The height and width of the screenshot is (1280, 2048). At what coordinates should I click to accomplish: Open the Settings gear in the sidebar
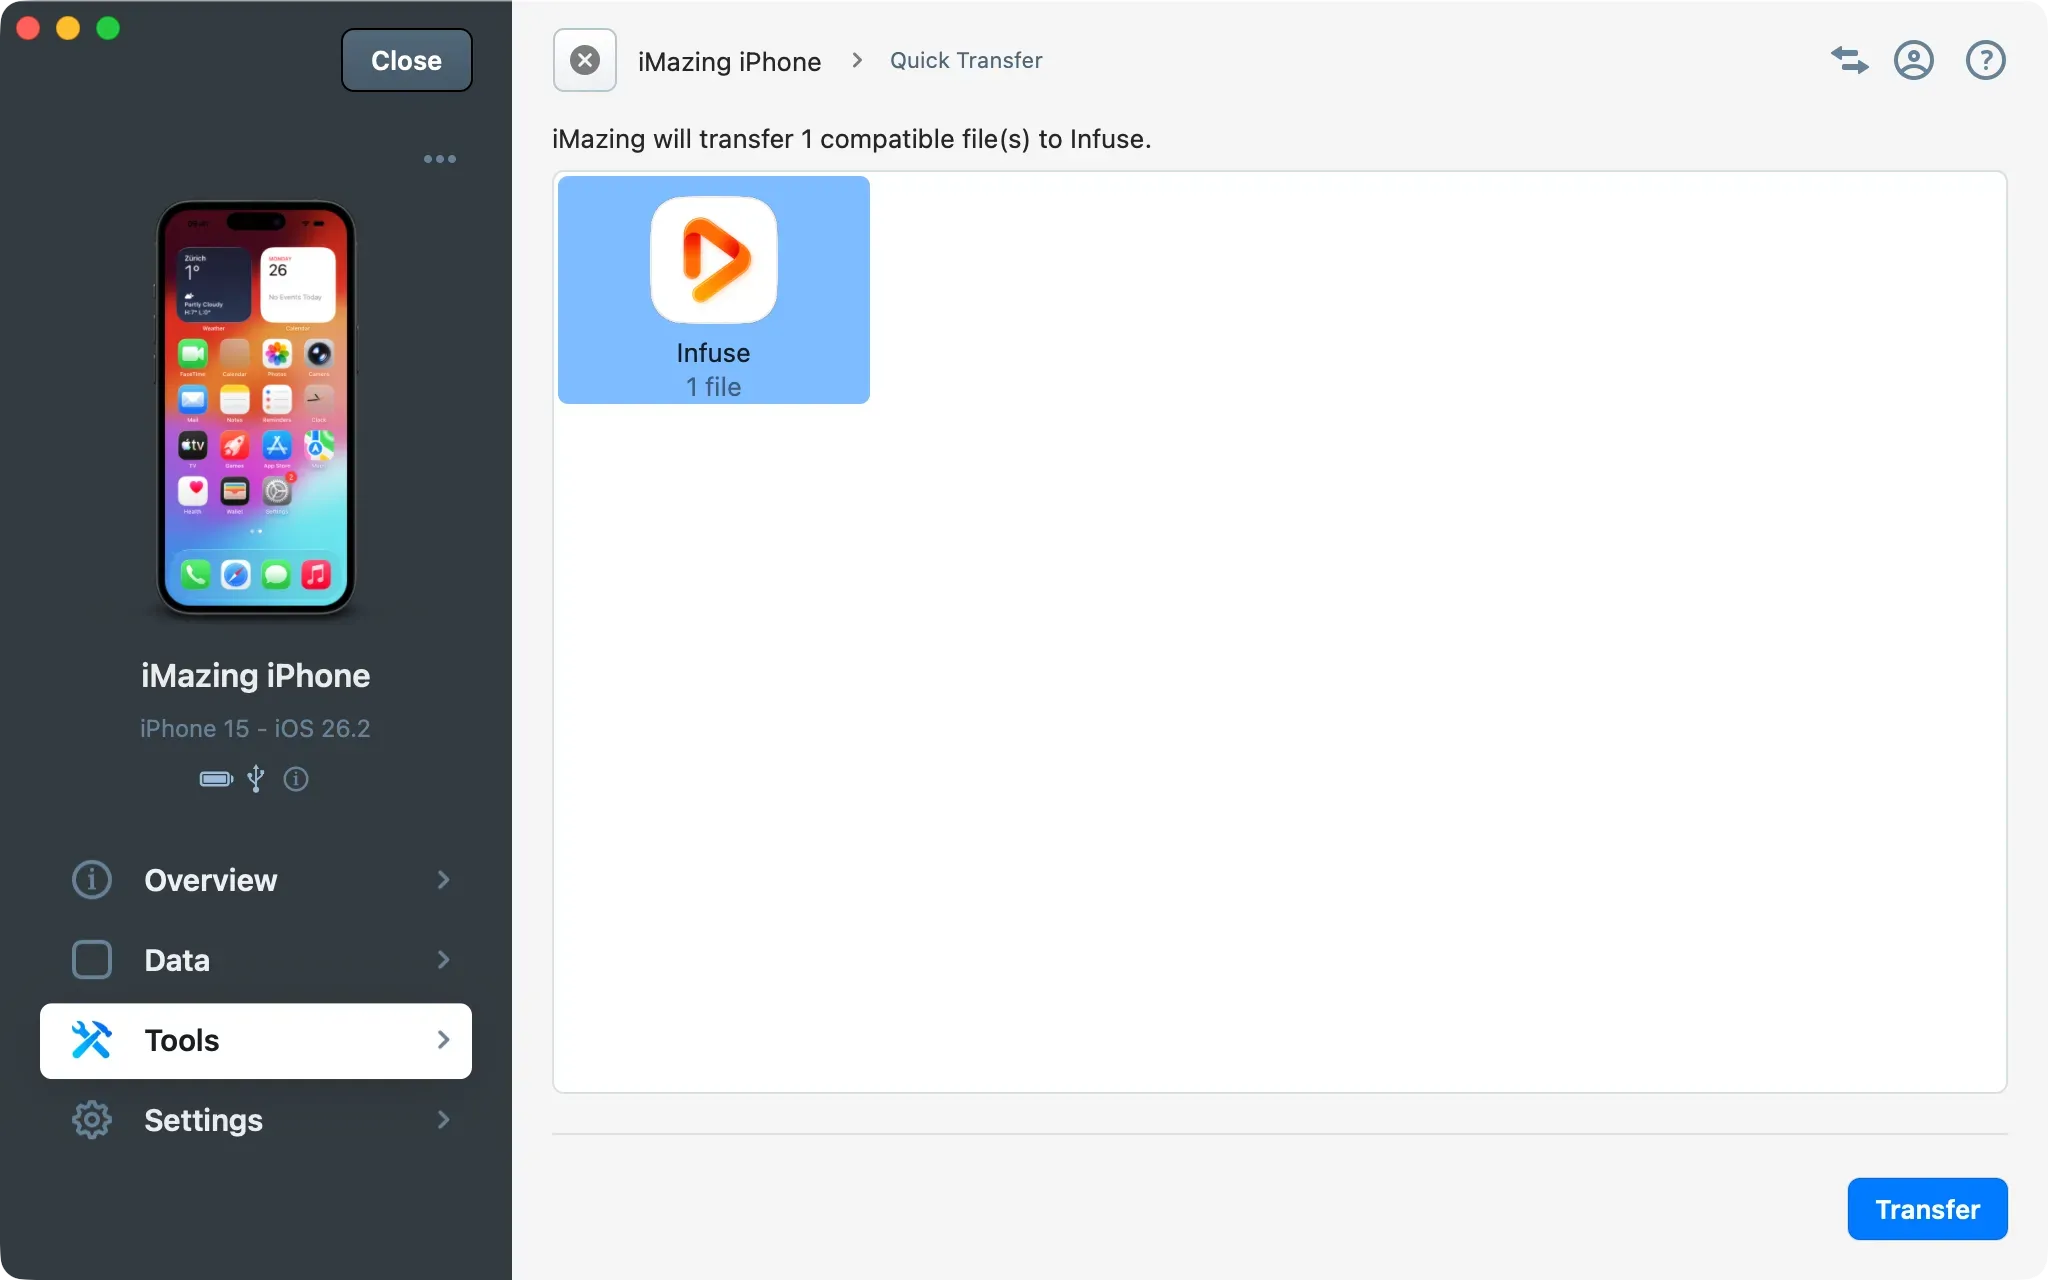(x=91, y=1119)
